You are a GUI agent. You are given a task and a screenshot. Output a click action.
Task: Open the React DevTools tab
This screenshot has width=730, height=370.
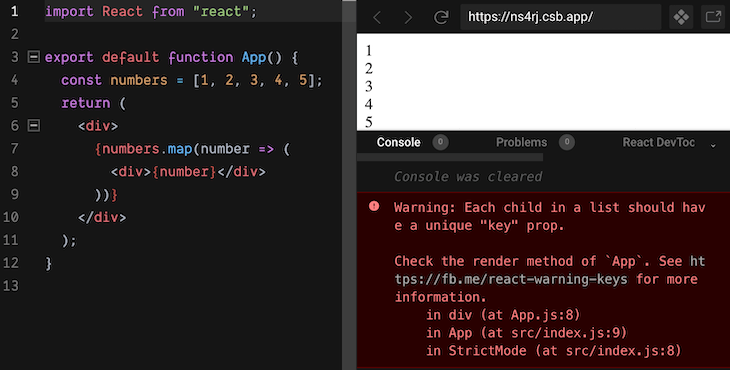[659, 142]
